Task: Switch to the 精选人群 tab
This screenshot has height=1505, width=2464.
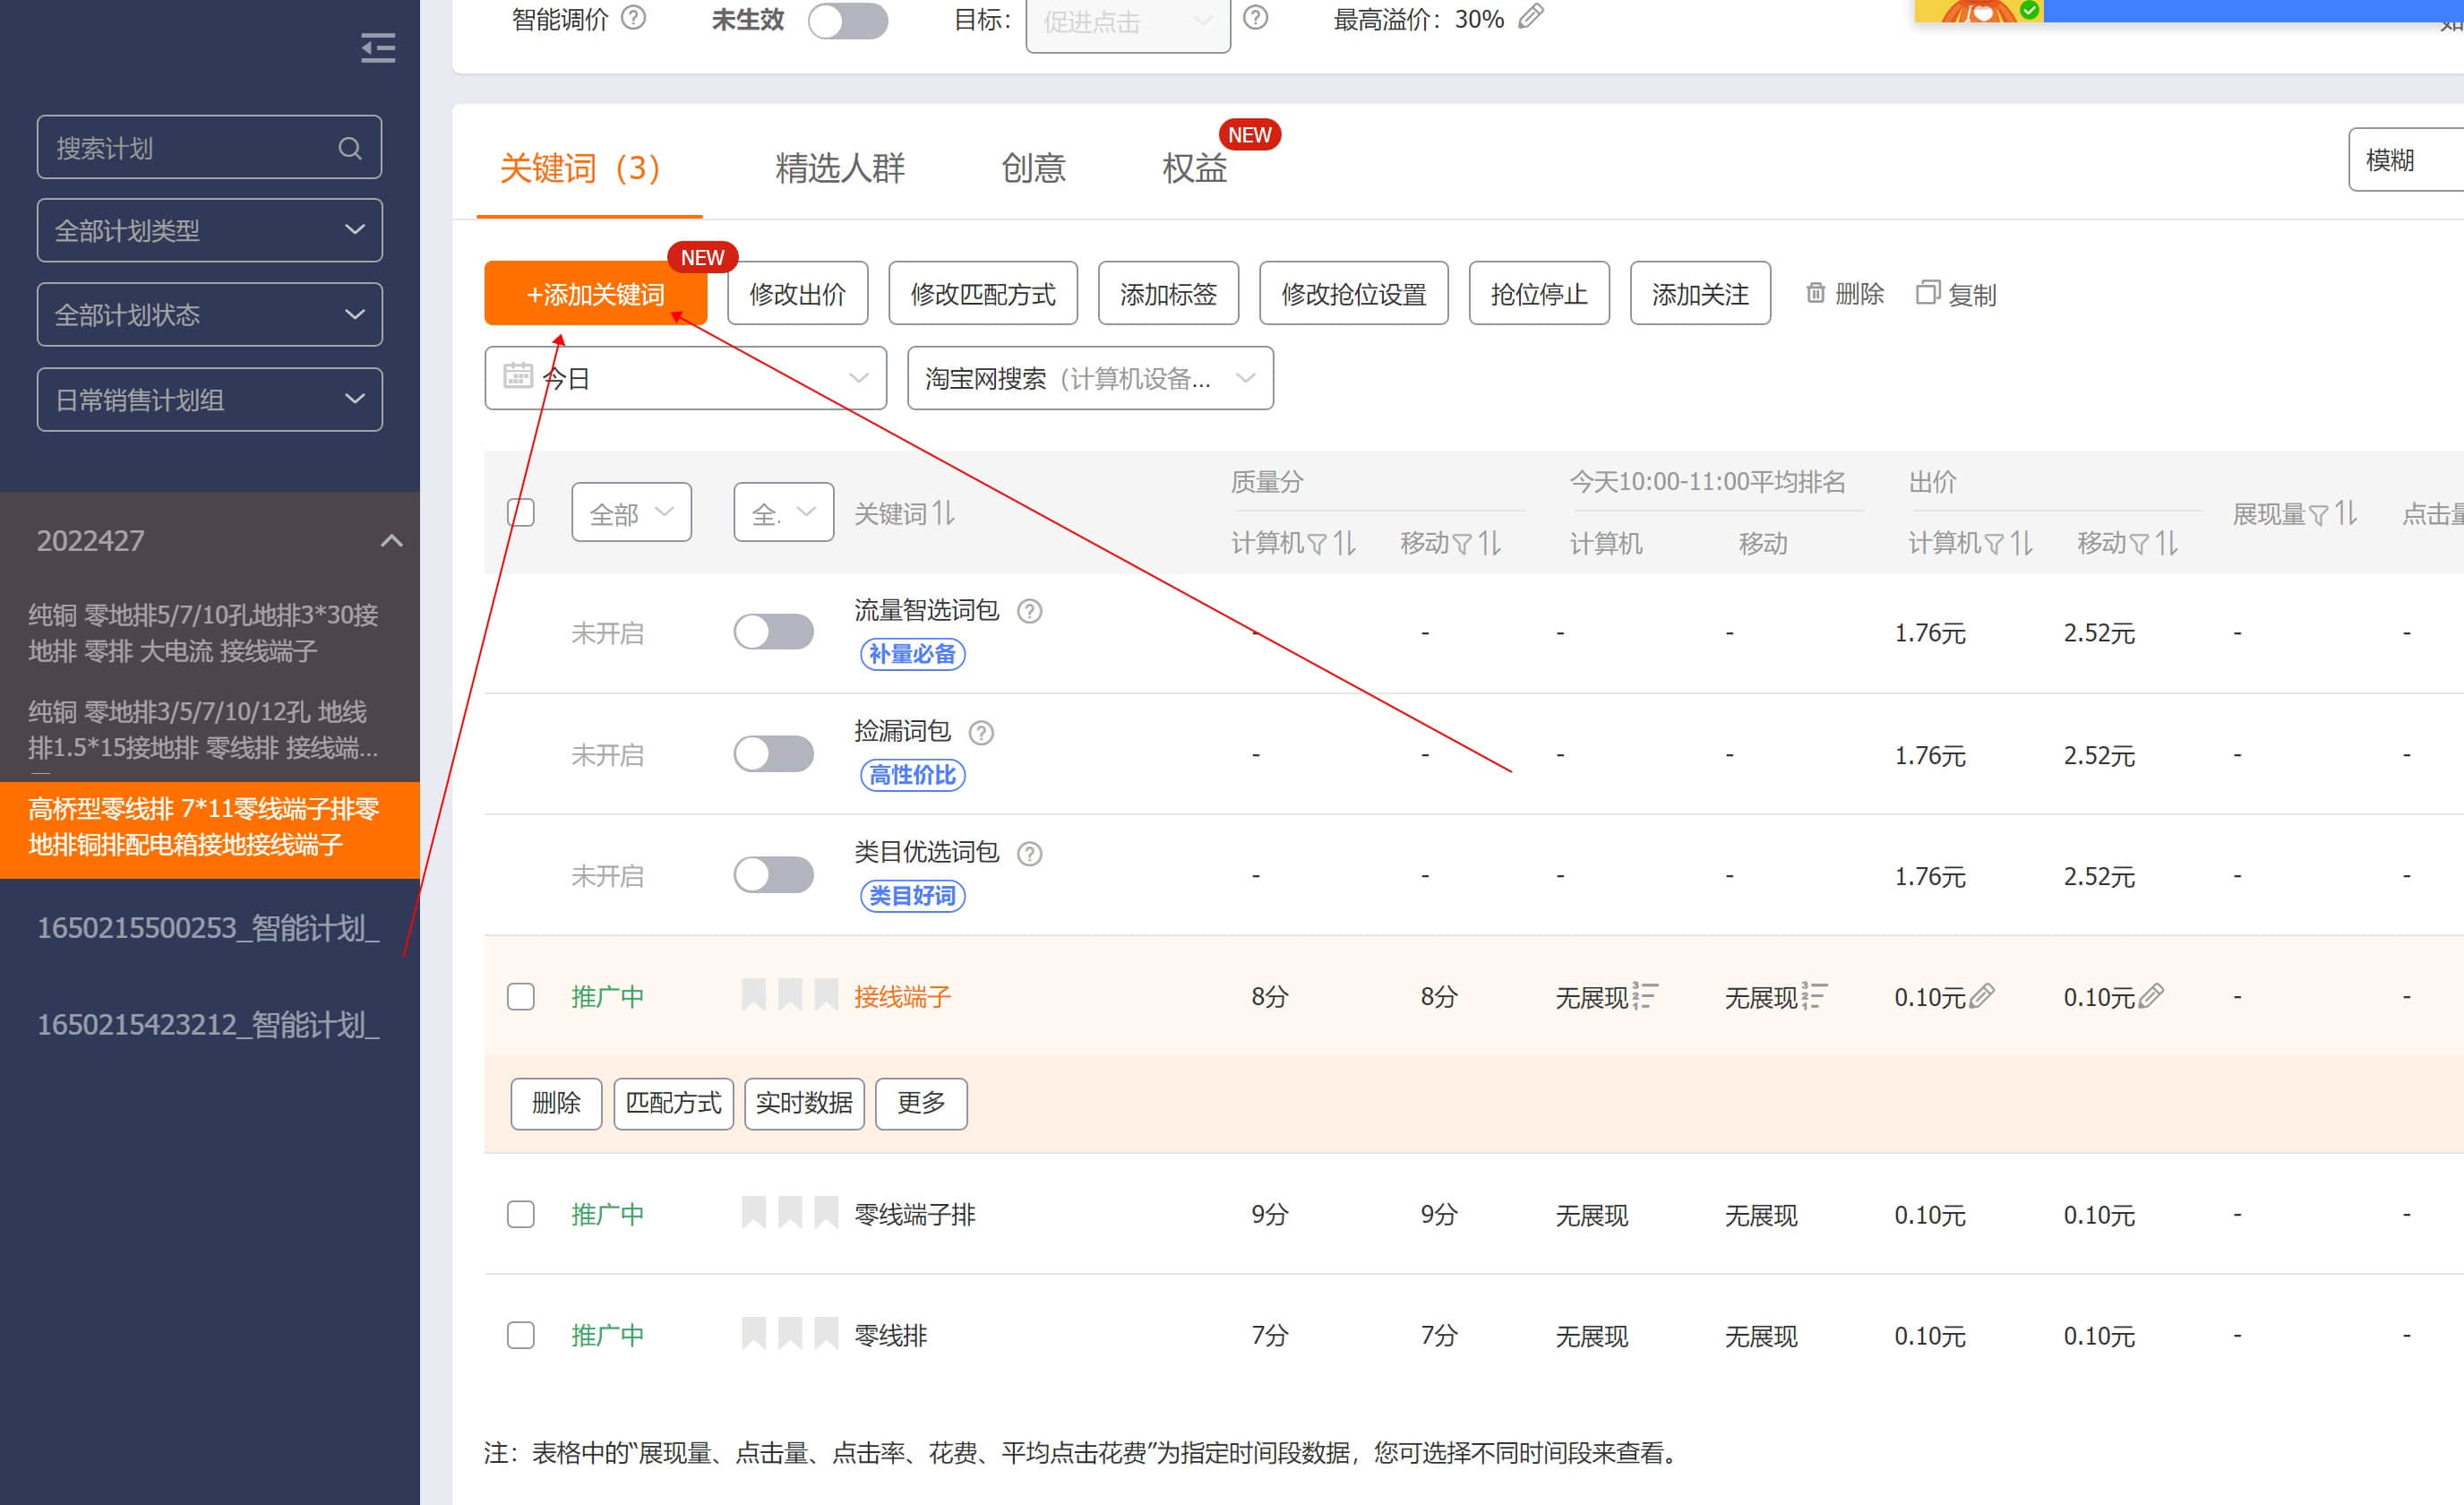Action: 839,167
